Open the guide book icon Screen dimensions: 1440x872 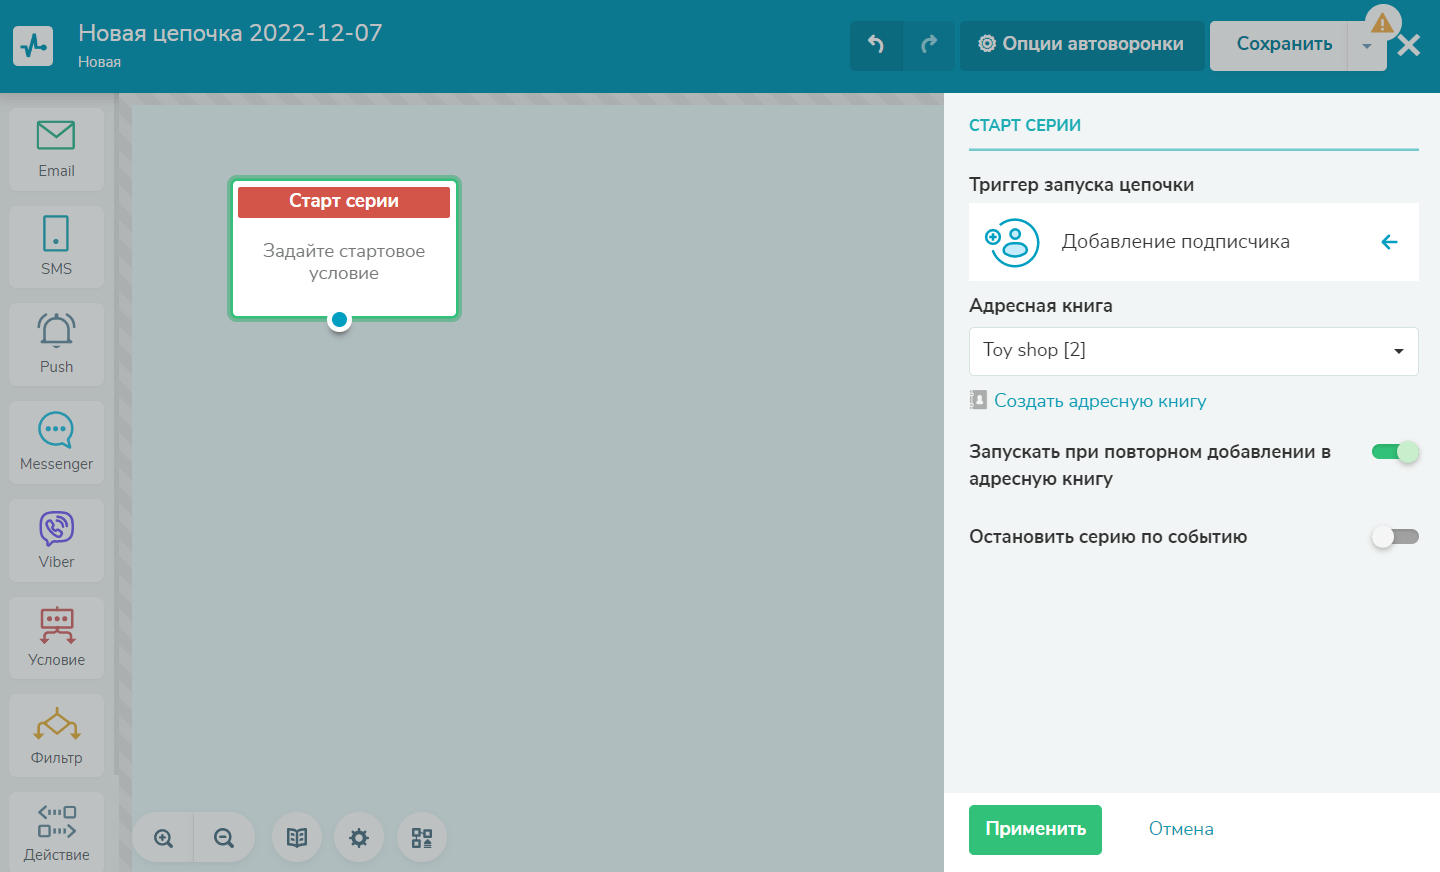click(297, 838)
